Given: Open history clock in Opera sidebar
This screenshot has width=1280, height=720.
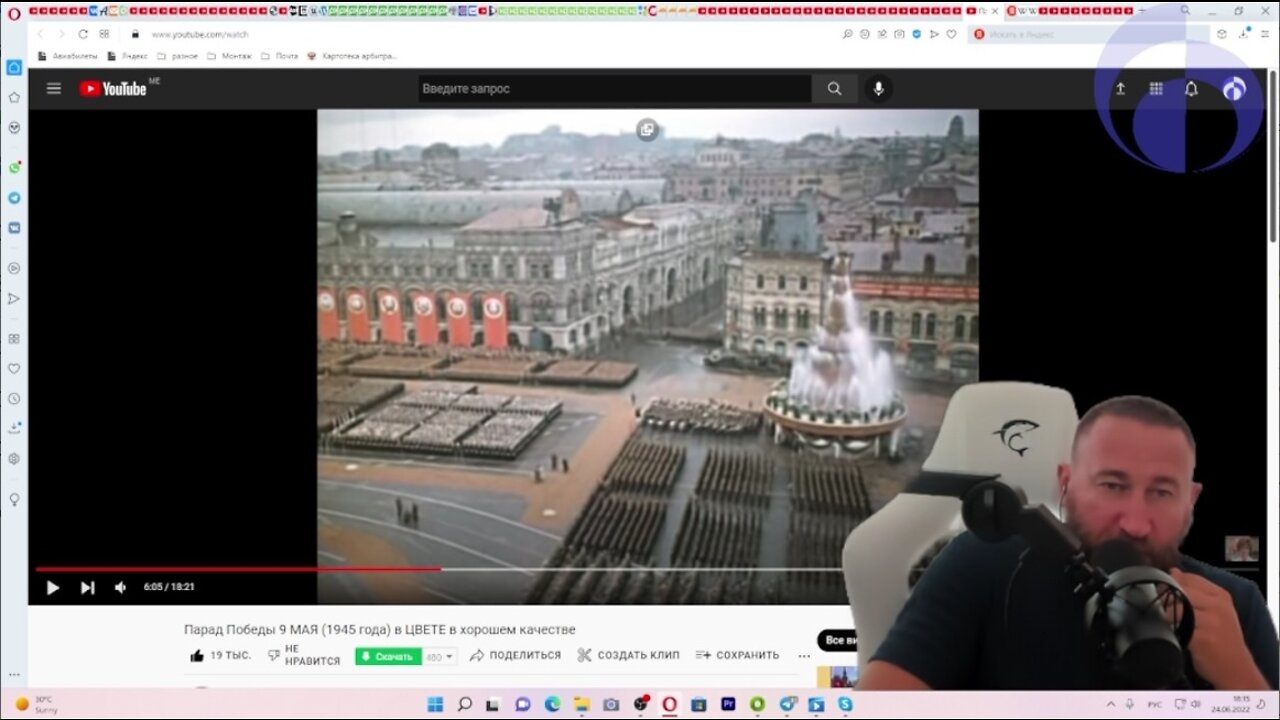Looking at the screenshot, I should [14, 398].
